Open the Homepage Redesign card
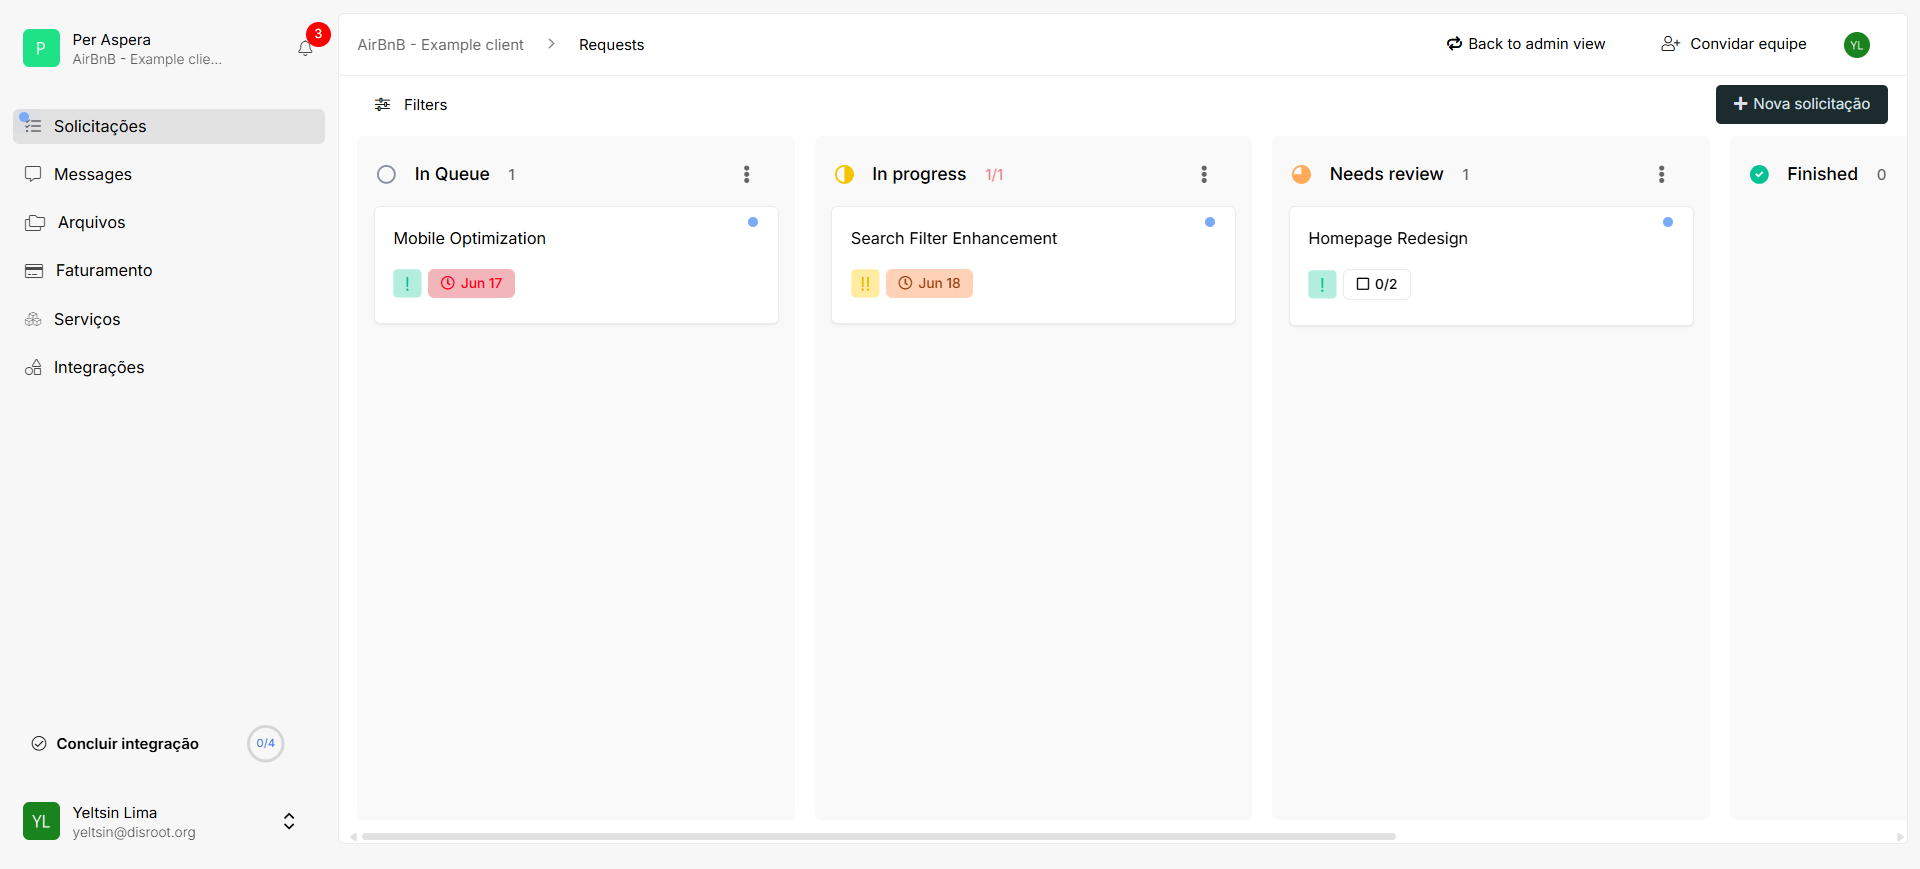Screen dimensions: 1920x869 1491,266
